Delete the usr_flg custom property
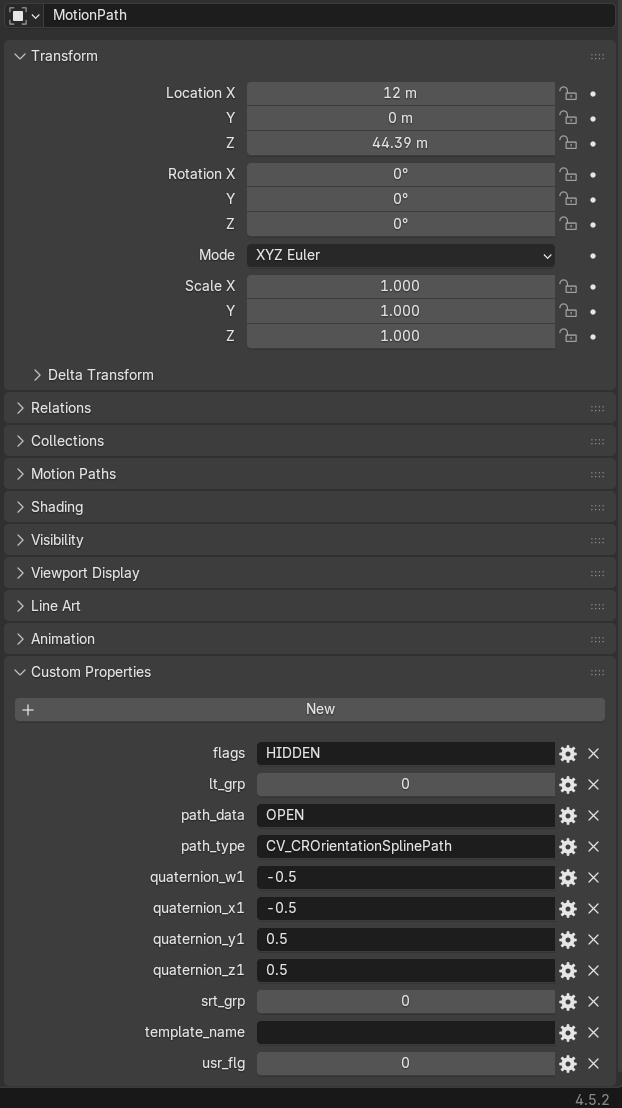This screenshot has height=1108, width=622. click(593, 1063)
